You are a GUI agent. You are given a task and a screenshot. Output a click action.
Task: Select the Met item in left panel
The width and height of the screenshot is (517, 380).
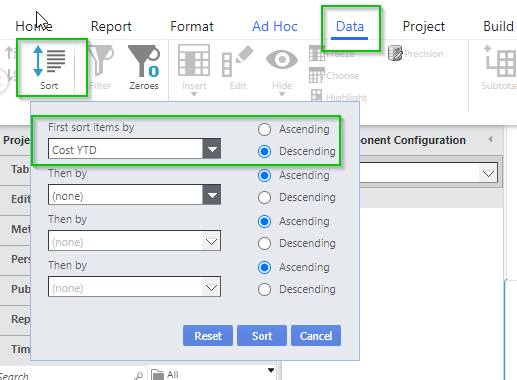coord(15,229)
